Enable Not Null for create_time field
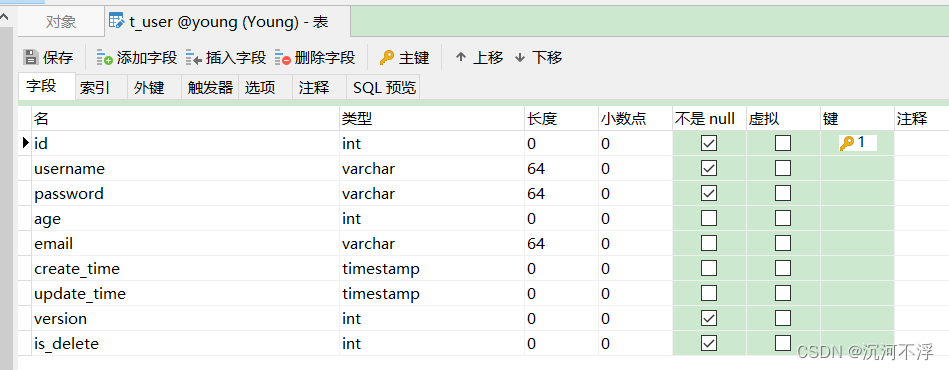 [709, 268]
